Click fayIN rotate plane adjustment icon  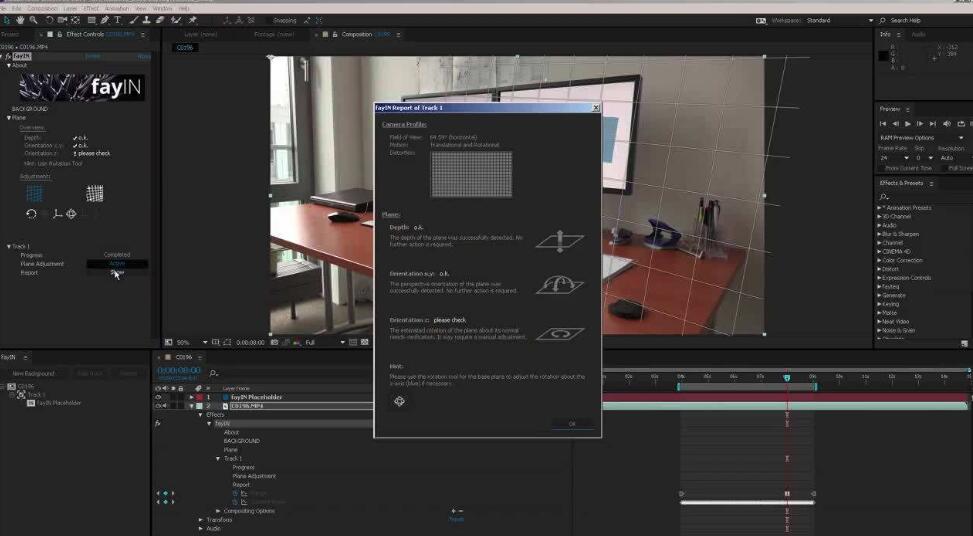click(x=32, y=214)
